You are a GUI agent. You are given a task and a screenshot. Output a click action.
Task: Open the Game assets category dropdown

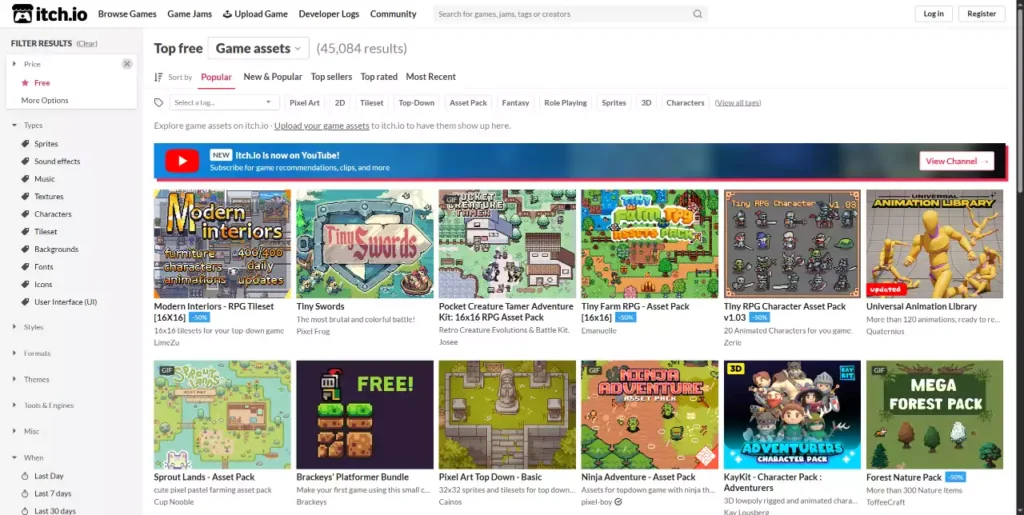click(259, 48)
